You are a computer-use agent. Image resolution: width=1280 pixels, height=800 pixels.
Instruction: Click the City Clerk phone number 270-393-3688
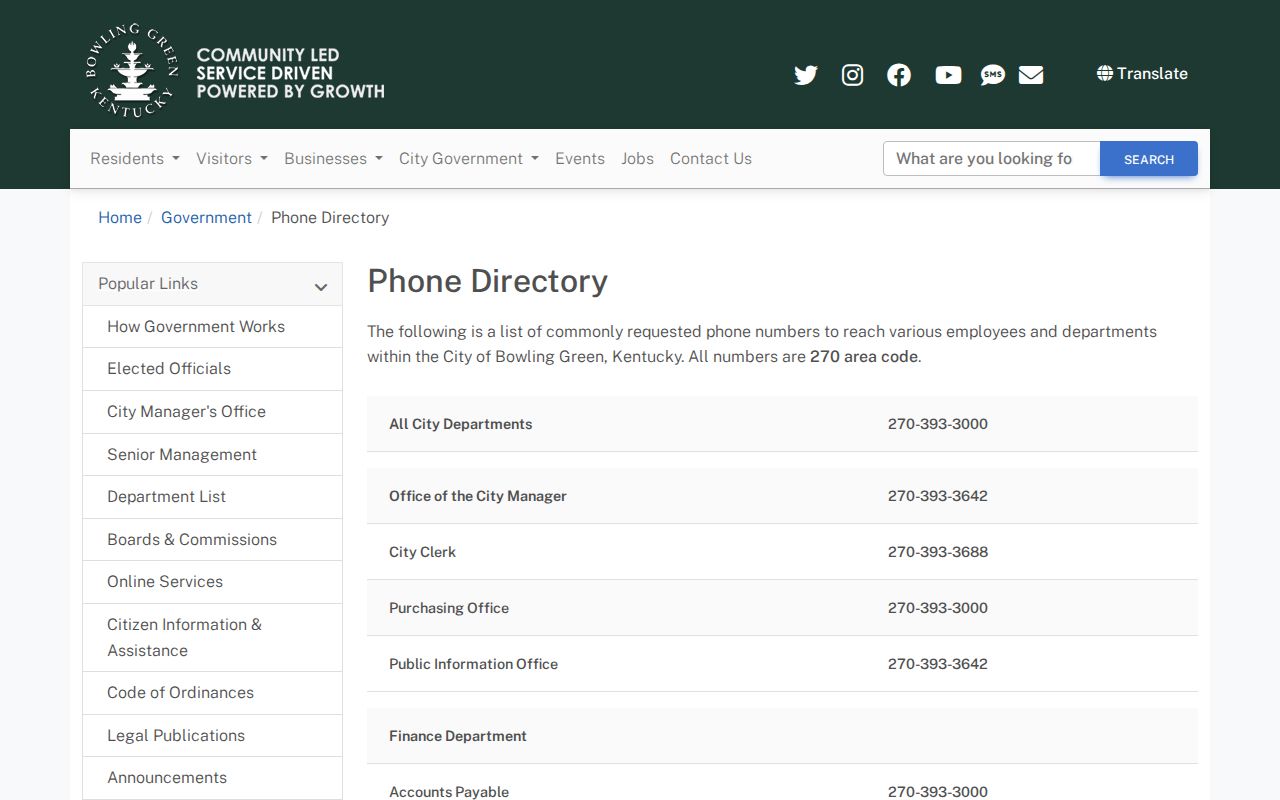(x=938, y=552)
